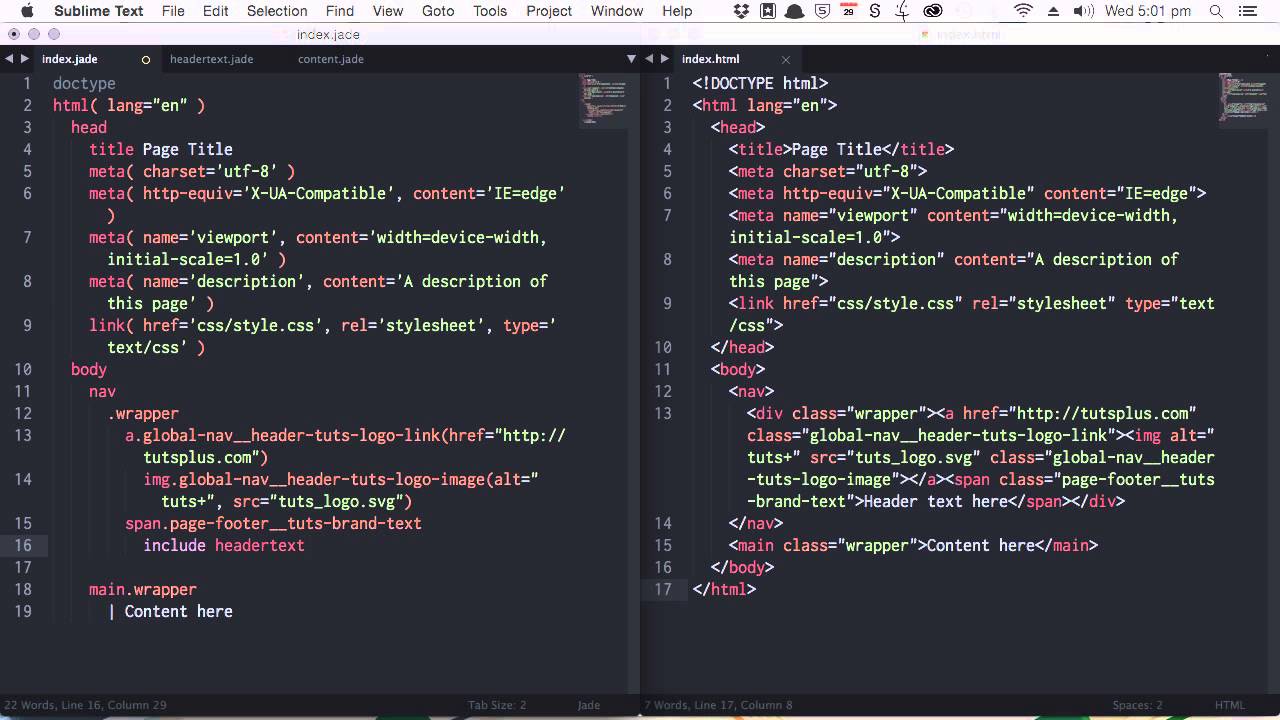Close the index.html tab
The width and height of the screenshot is (1280, 720).
[x=785, y=59]
